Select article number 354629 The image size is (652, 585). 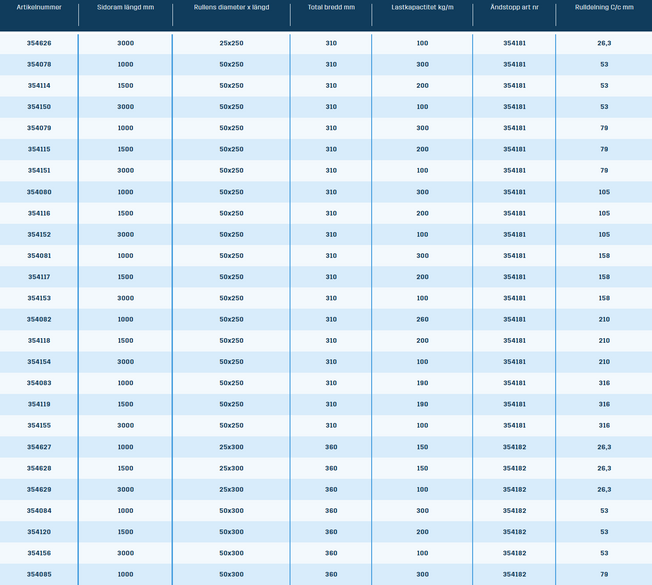(39, 489)
